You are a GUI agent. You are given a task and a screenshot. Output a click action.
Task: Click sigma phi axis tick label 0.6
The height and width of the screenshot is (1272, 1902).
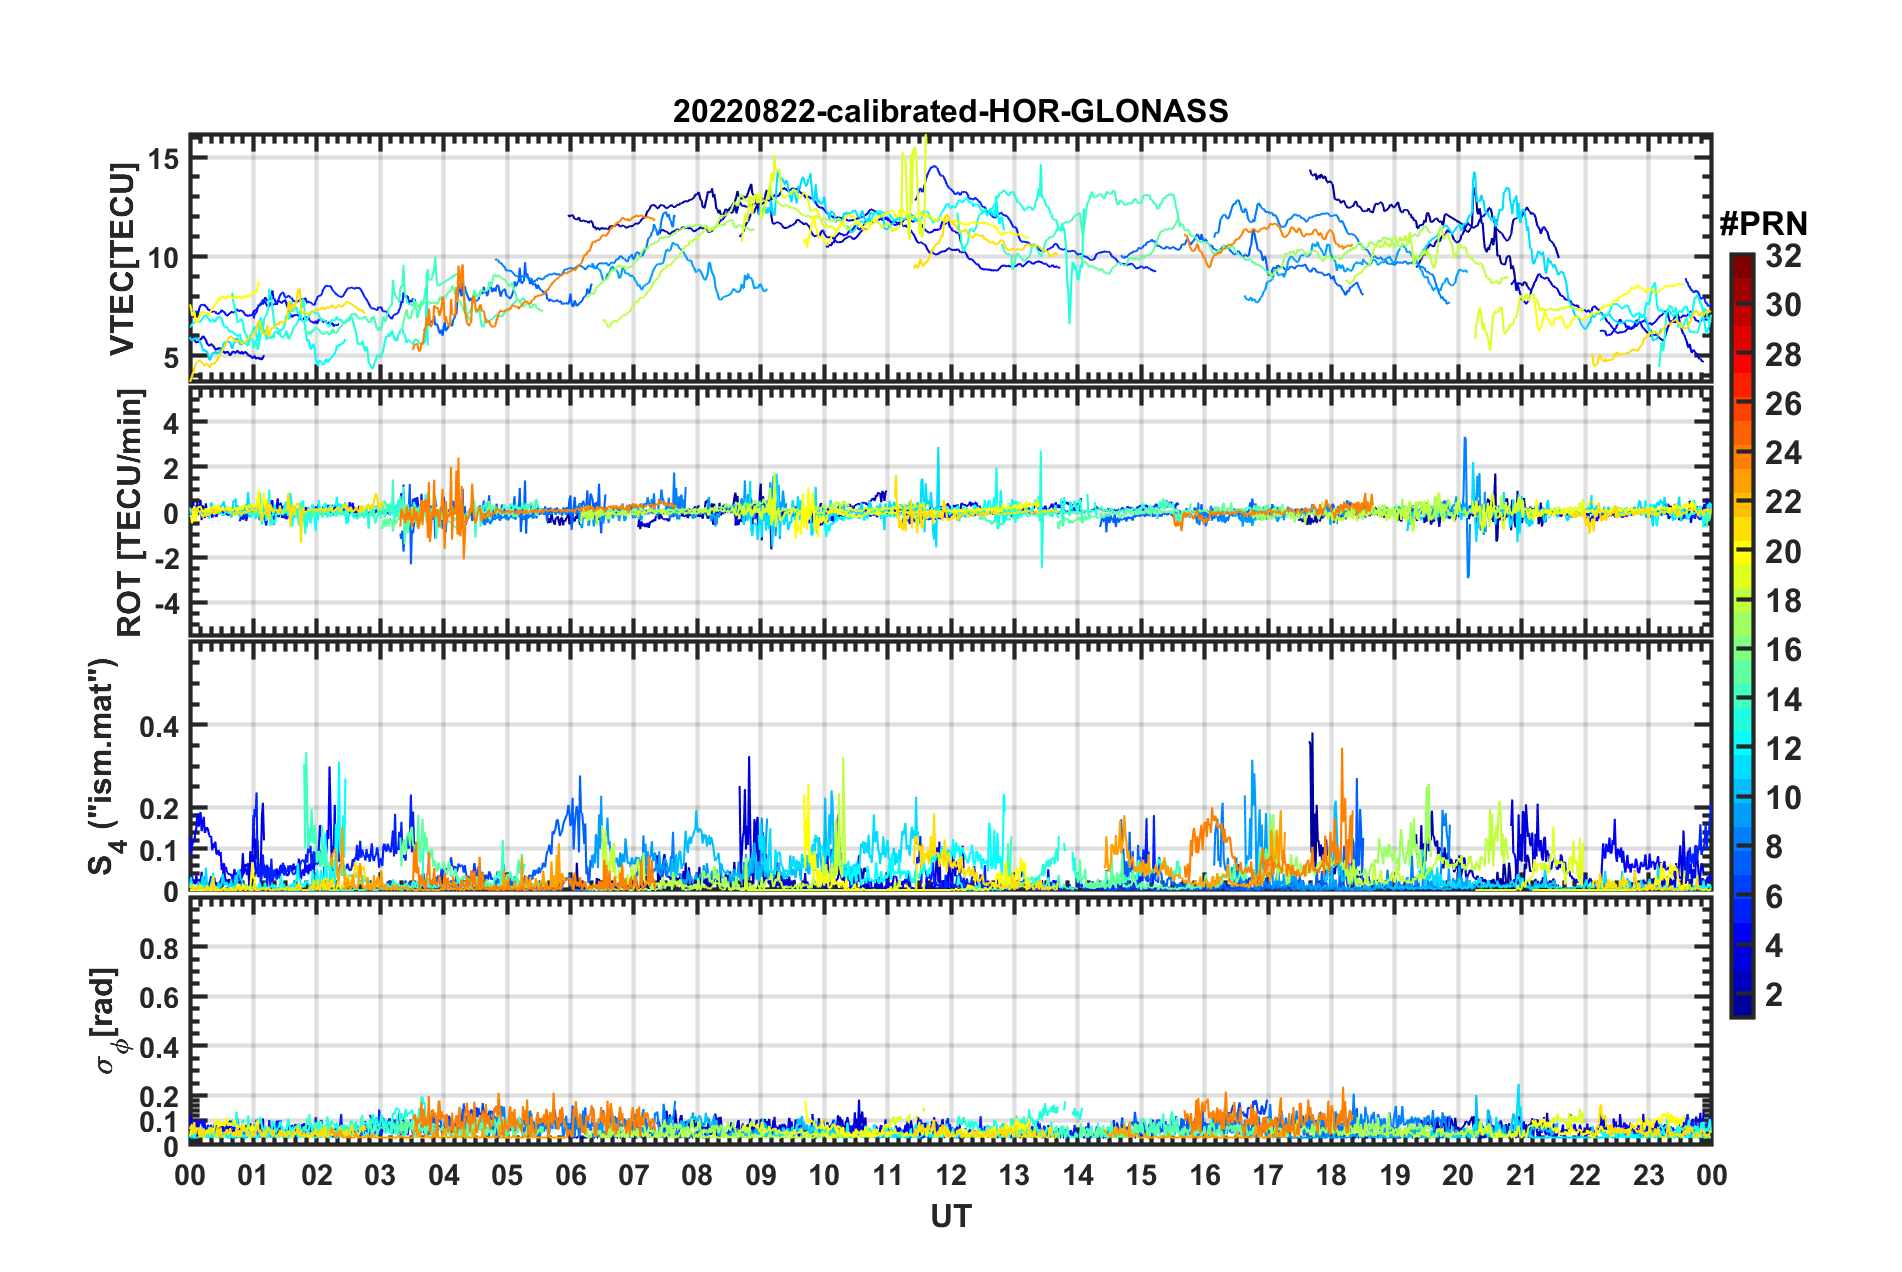coord(160,997)
